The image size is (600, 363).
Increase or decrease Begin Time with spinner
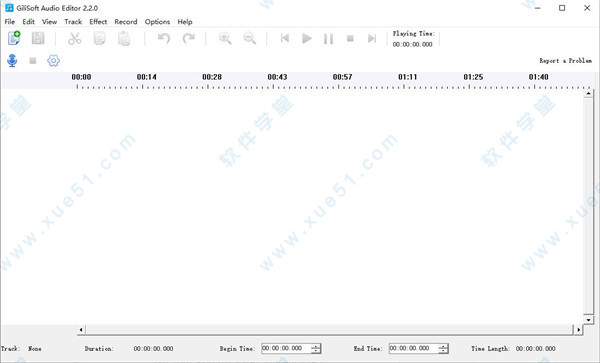coord(316,348)
